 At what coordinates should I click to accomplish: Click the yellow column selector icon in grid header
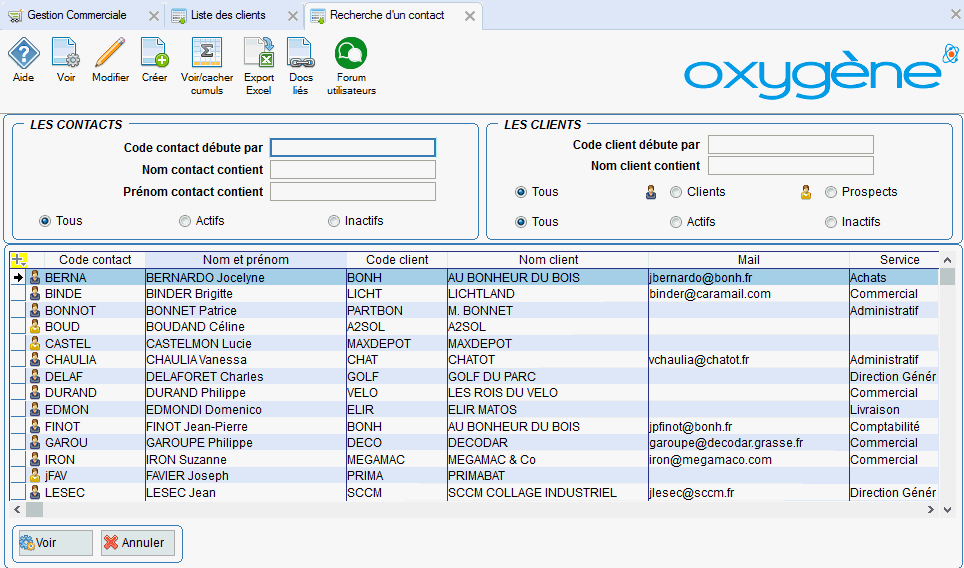[x=19, y=260]
